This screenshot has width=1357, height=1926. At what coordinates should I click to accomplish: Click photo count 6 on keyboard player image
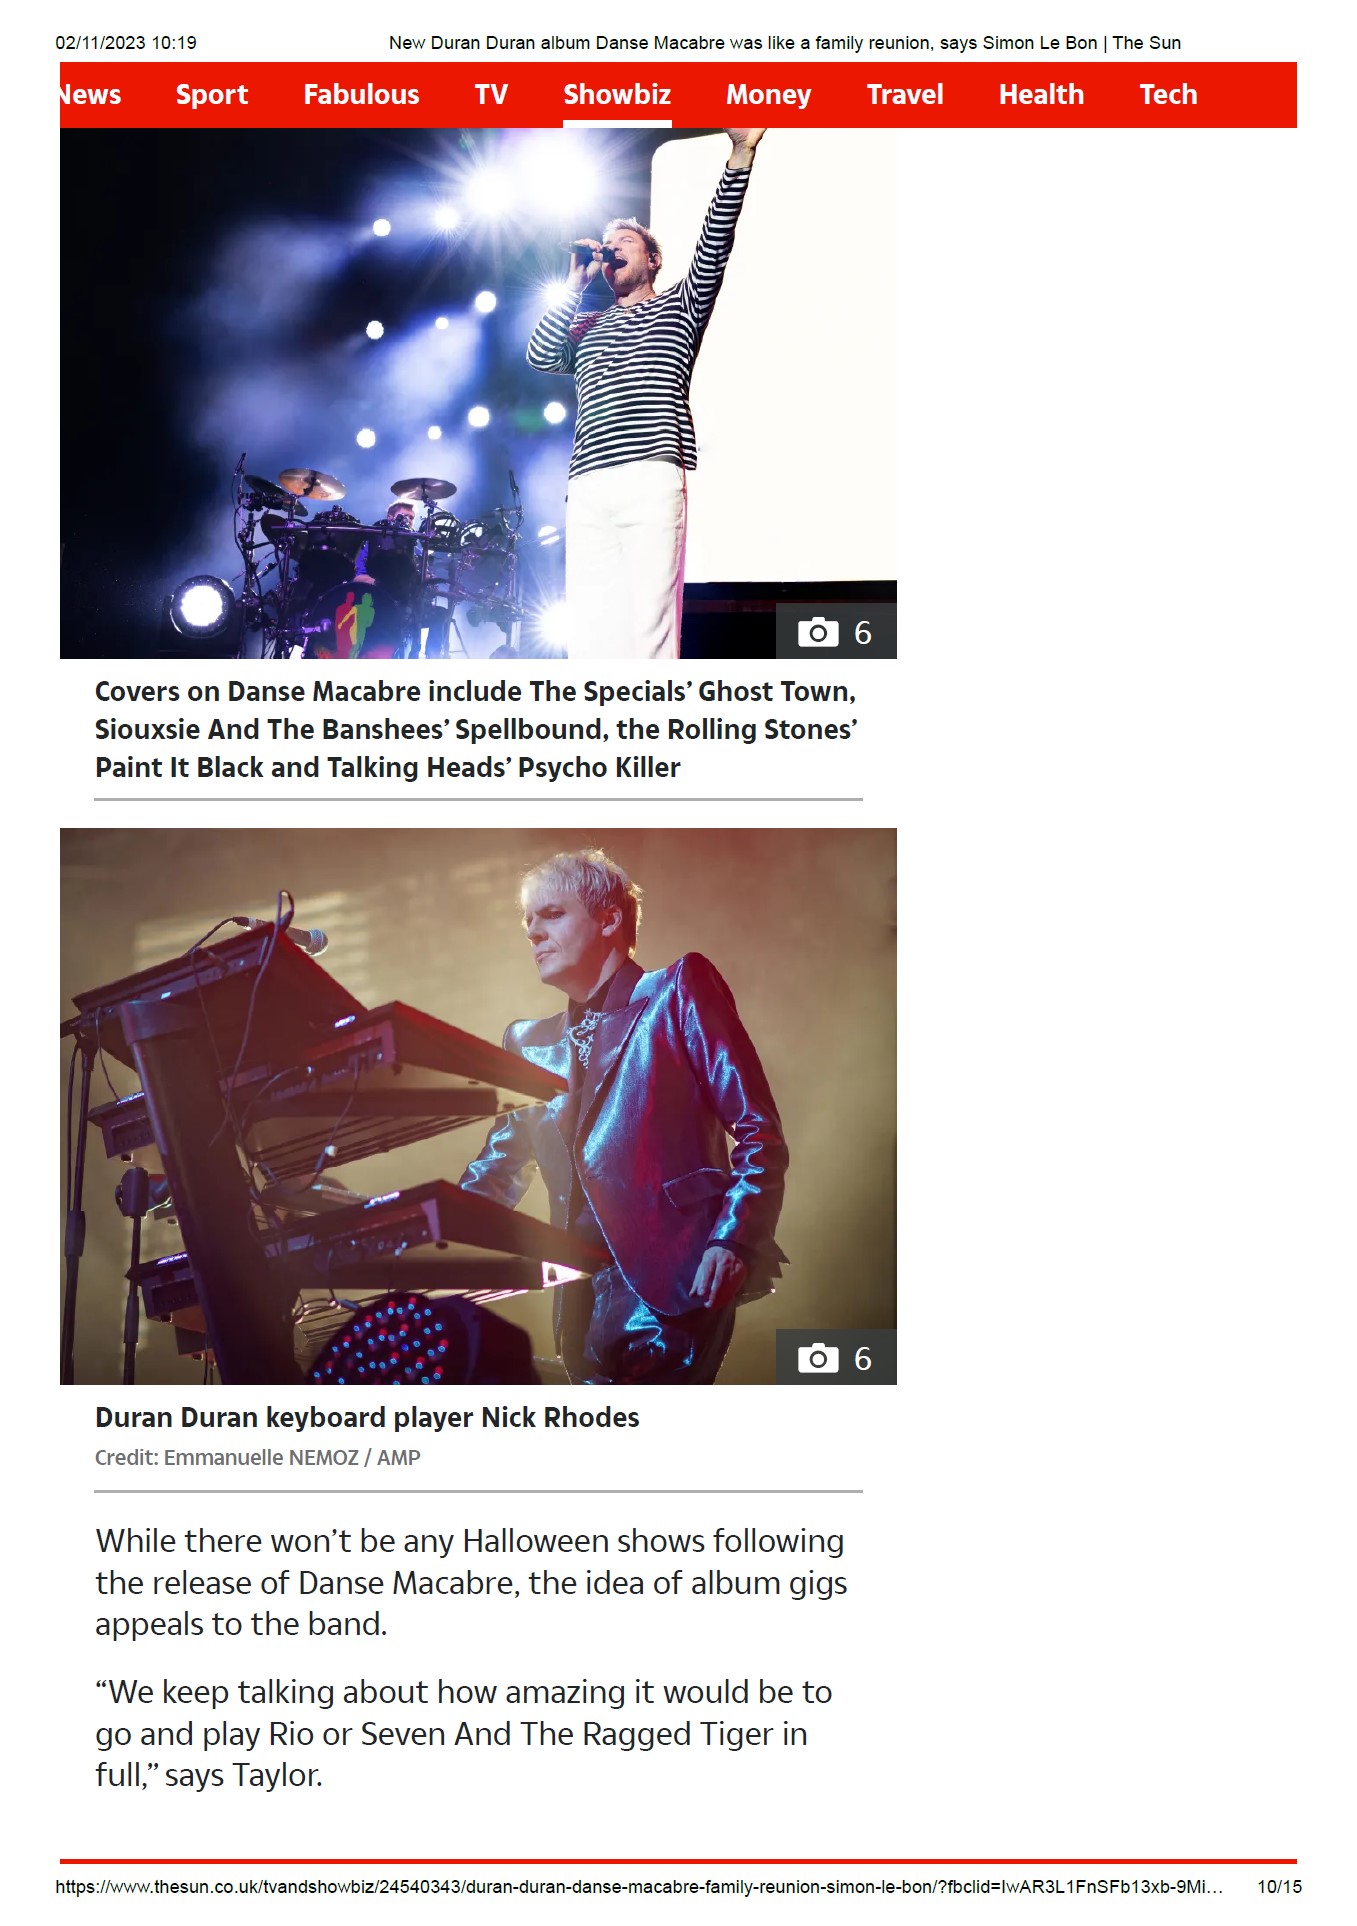tap(863, 1359)
